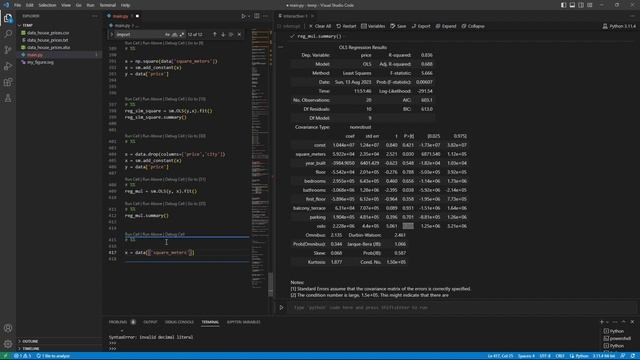This screenshot has width=640, height=360.
Task: Open the dropdown next to the new terminal plus
Action: [607, 322]
